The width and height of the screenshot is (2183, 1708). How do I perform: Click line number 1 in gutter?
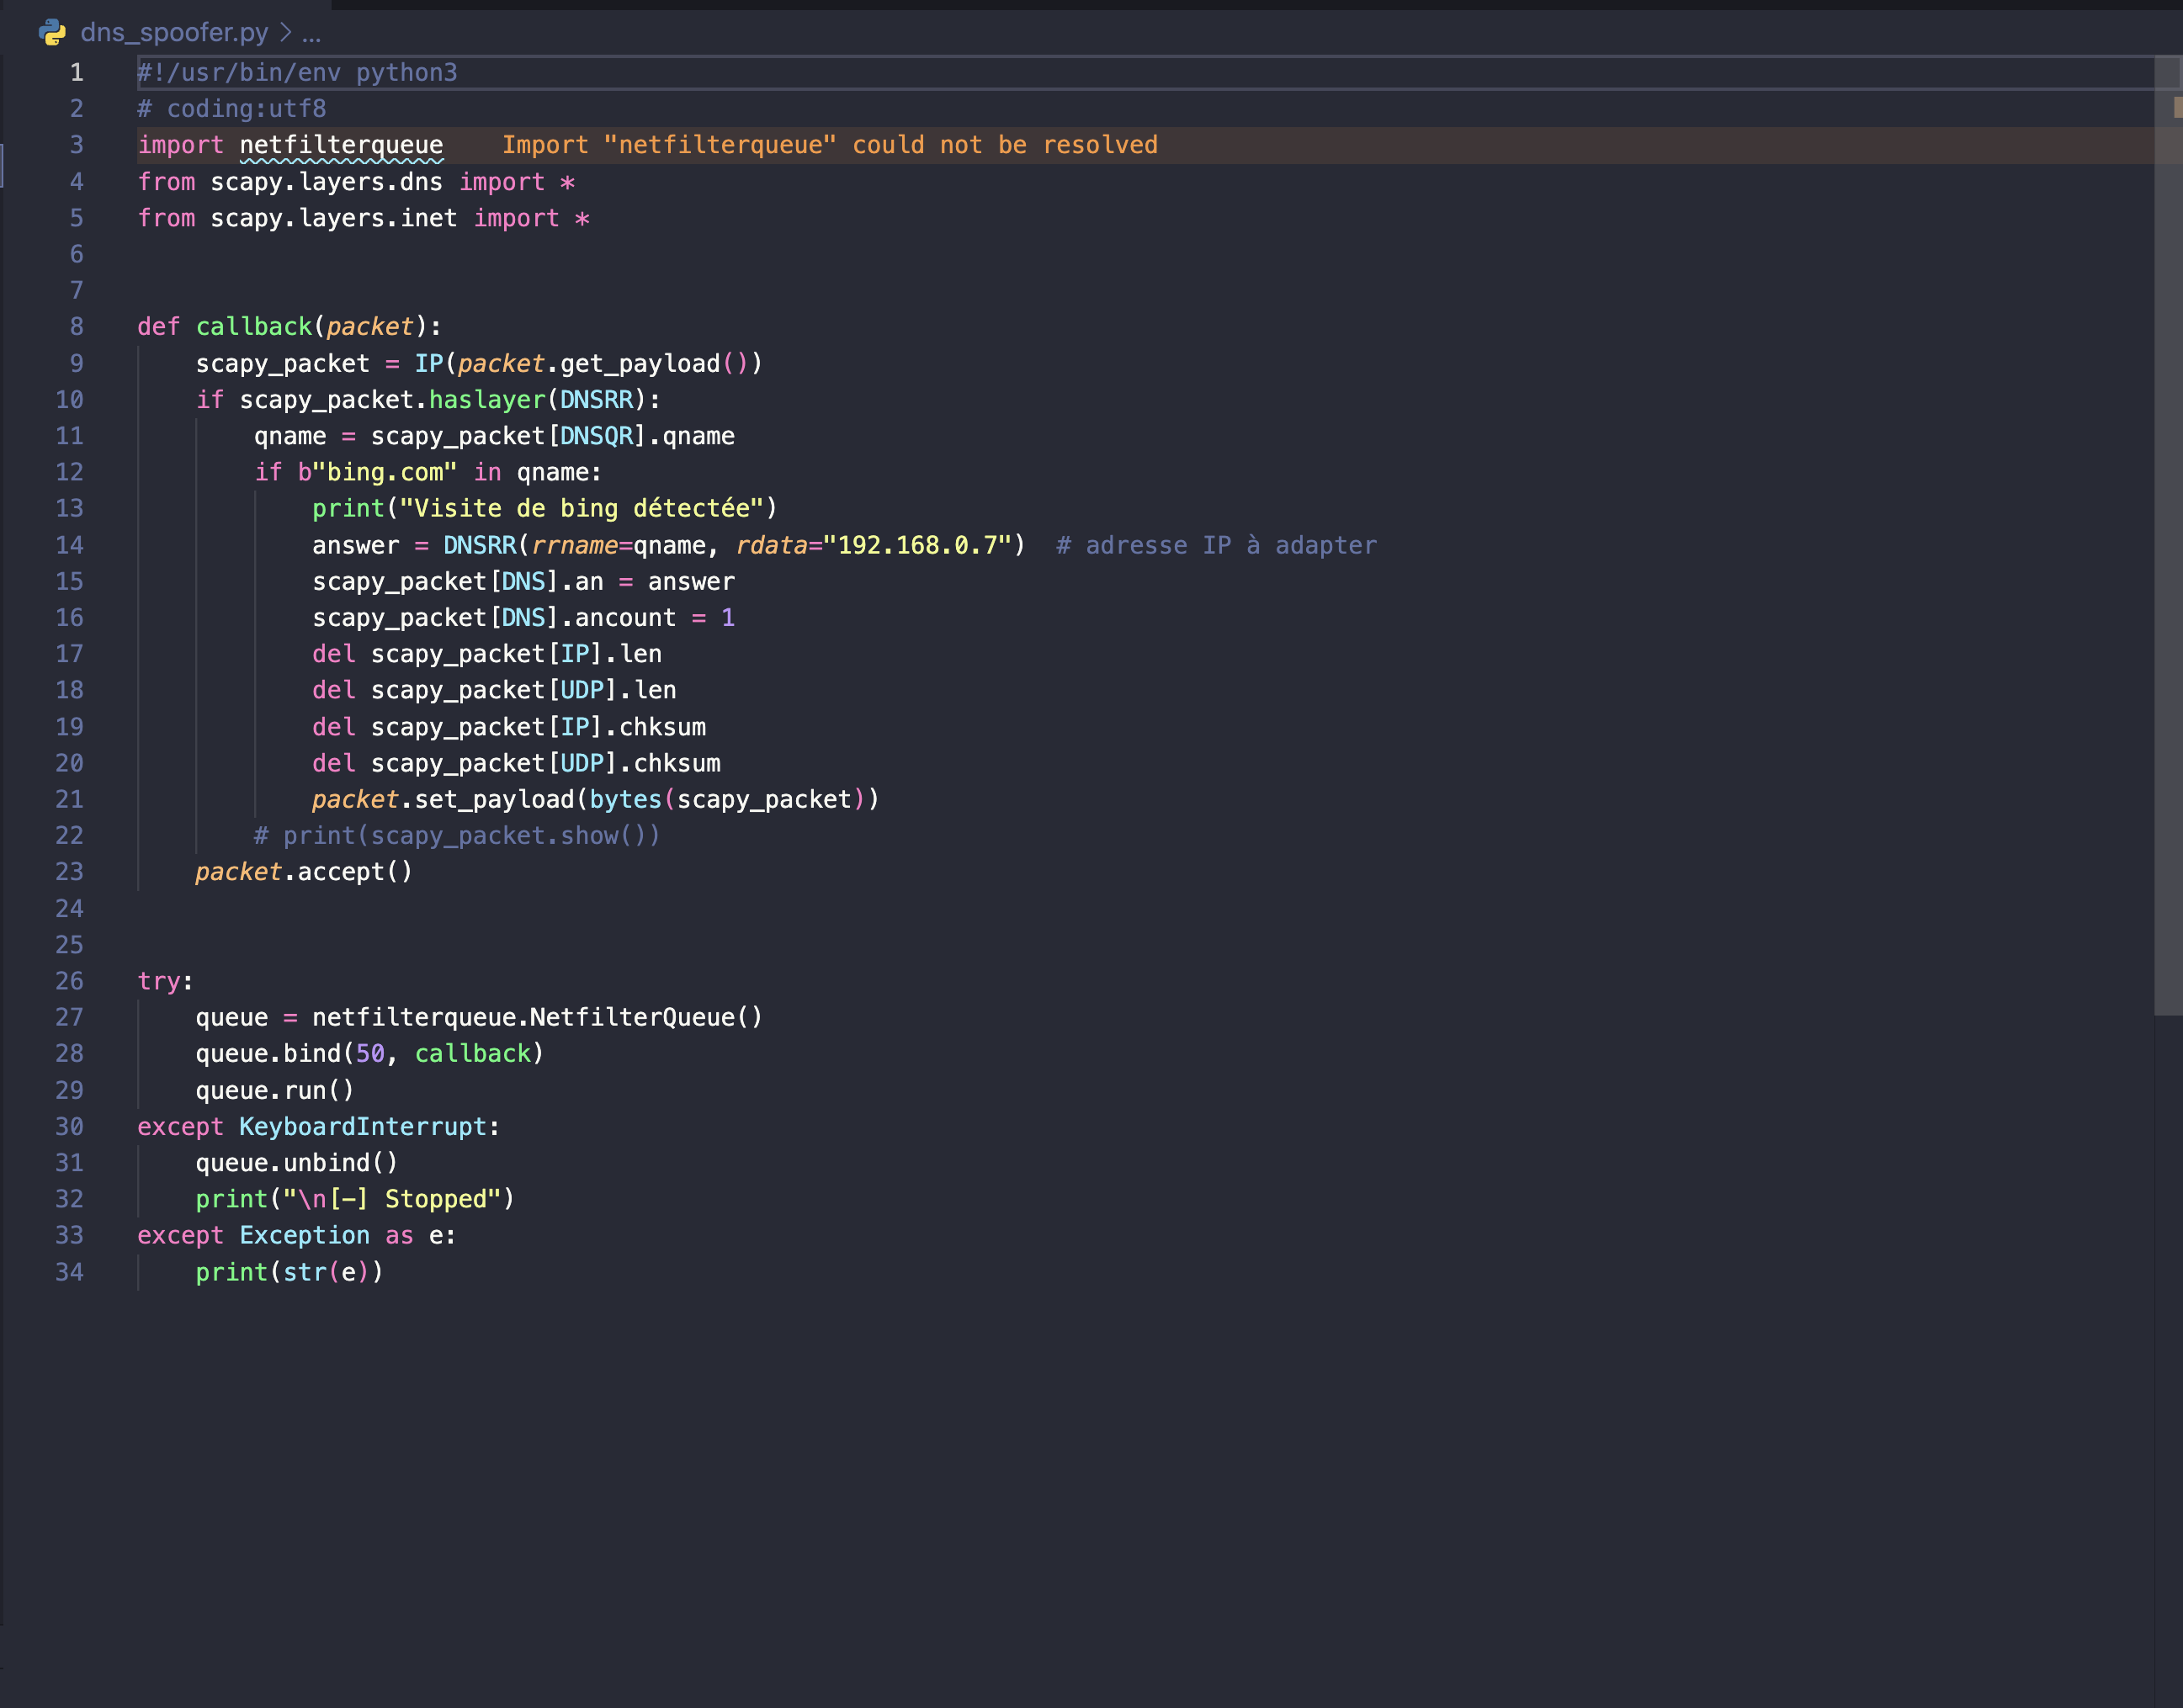tap(76, 73)
